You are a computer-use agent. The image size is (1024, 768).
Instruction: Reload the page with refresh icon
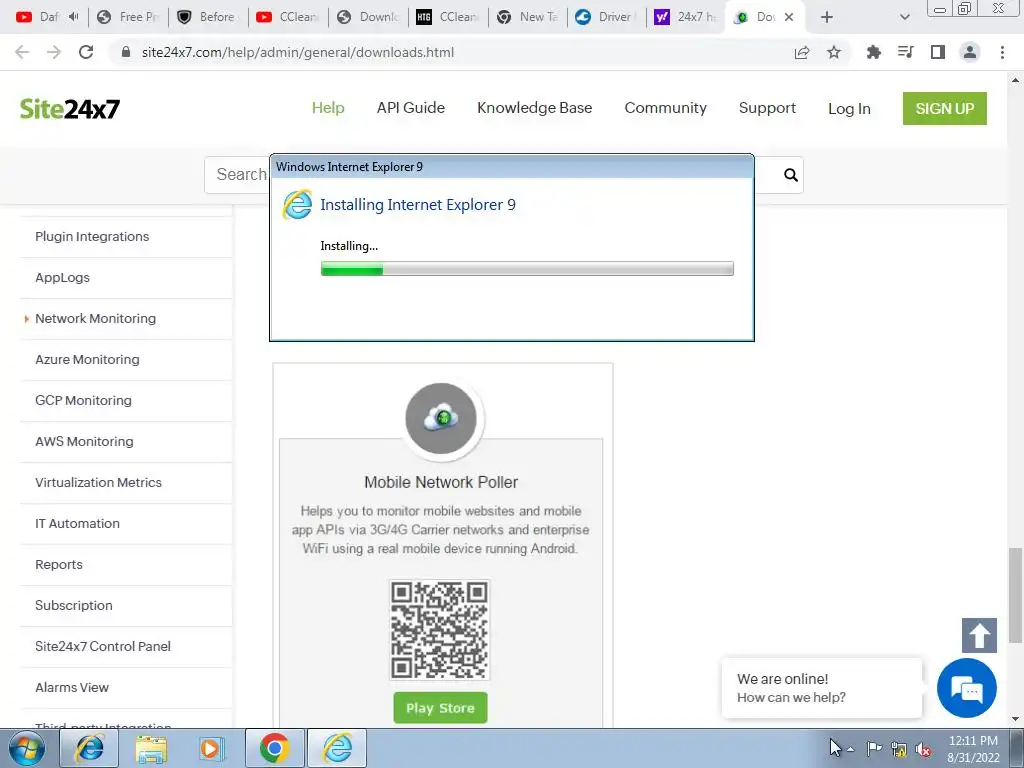tap(86, 52)
